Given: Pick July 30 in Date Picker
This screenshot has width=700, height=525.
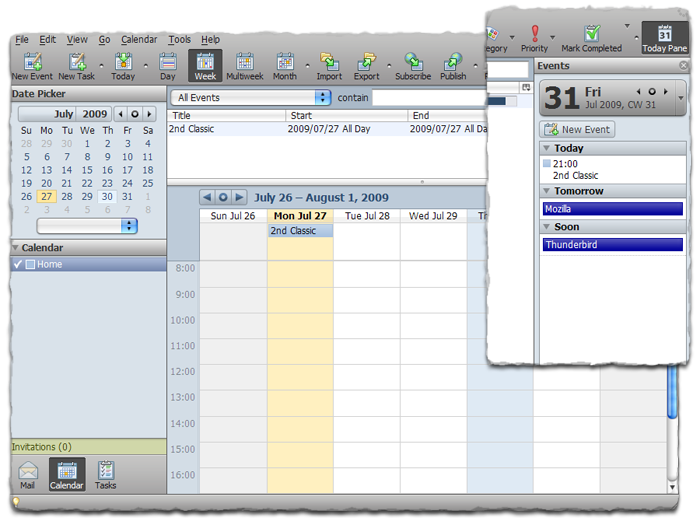Looking at the screenshot, I should 107,197.
